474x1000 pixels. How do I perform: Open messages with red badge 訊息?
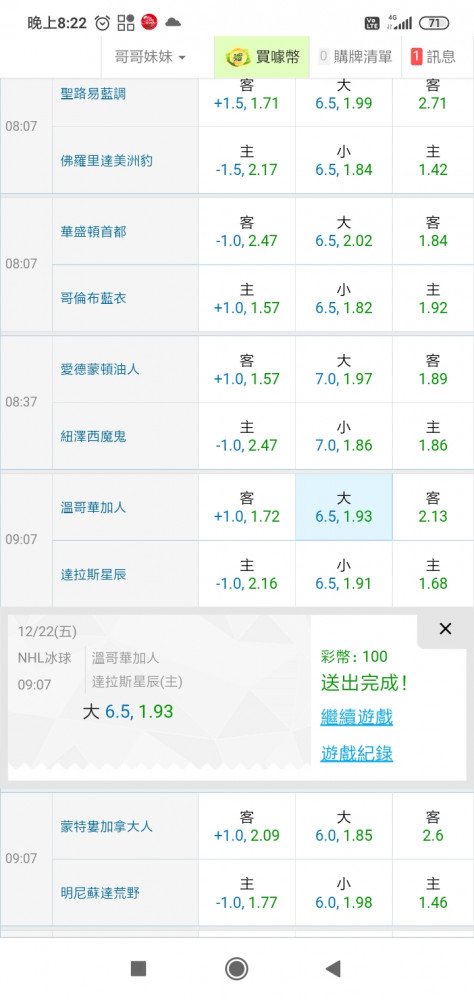[433, 57]
